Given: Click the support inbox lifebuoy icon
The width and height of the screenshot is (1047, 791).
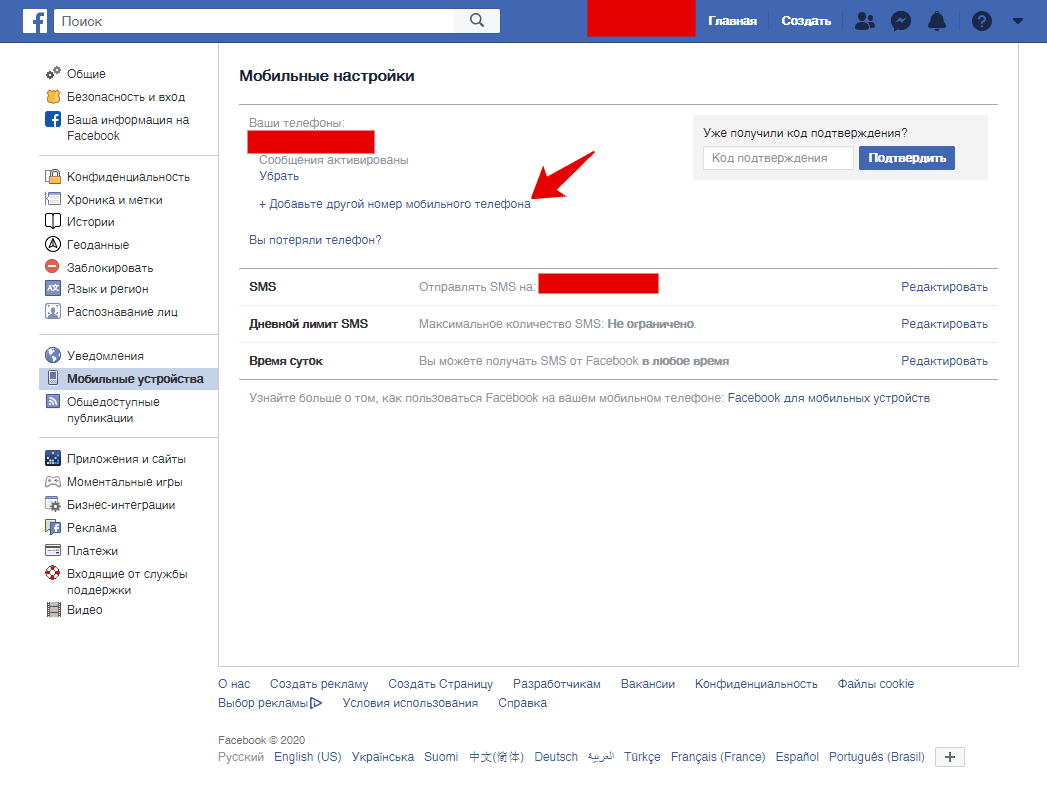Looking at the screenshot, I should [53, 573].
